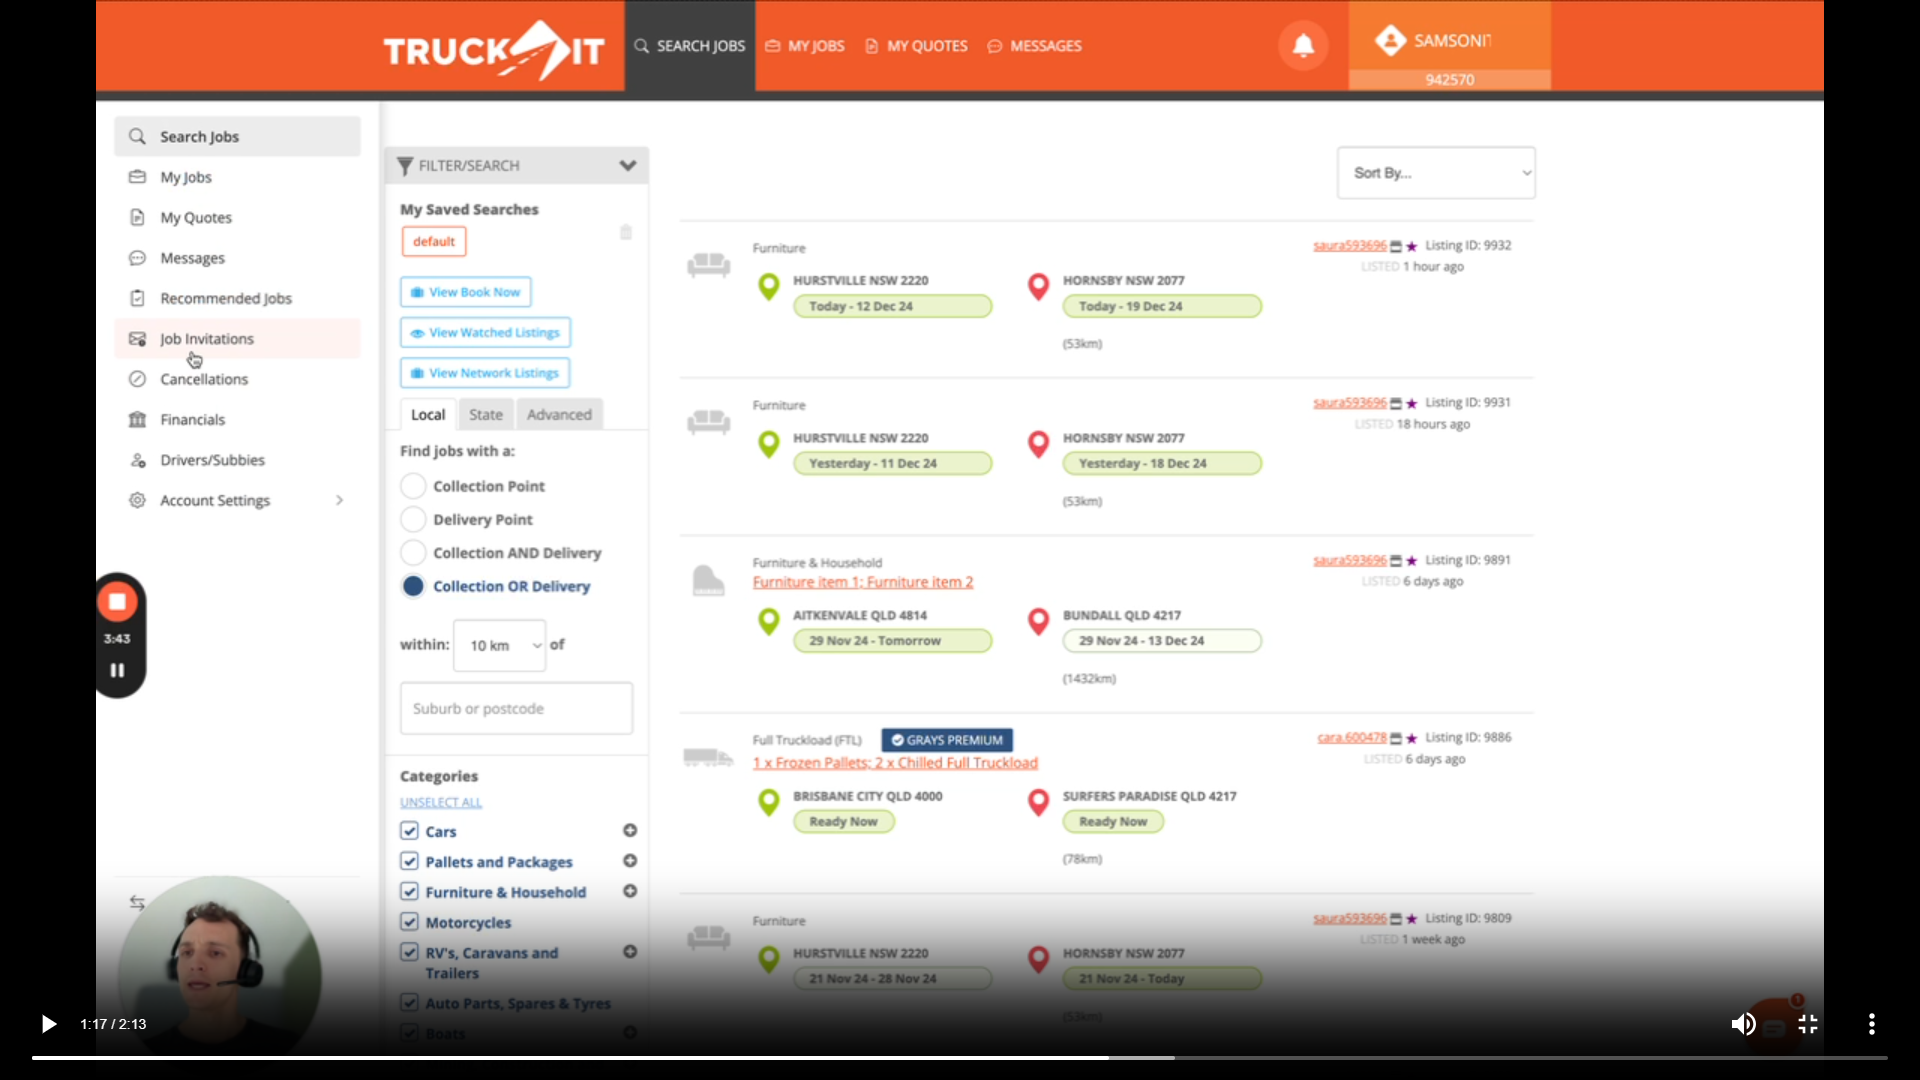This screenshot has height=1080, width=1920.
Task: Expand Account Settings menu item
Action: tap(339, 500)
